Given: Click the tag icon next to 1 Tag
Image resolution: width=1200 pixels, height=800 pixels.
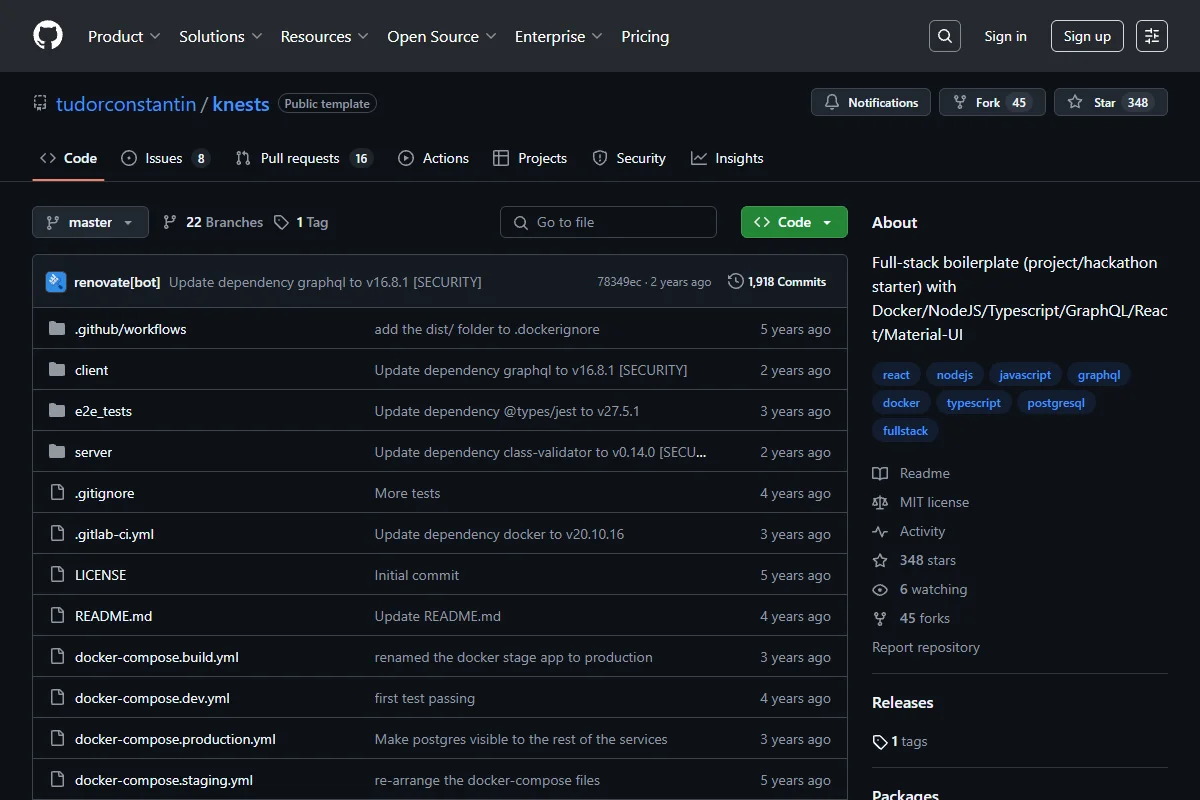Looking at the screenshot, I should point(282,222).
